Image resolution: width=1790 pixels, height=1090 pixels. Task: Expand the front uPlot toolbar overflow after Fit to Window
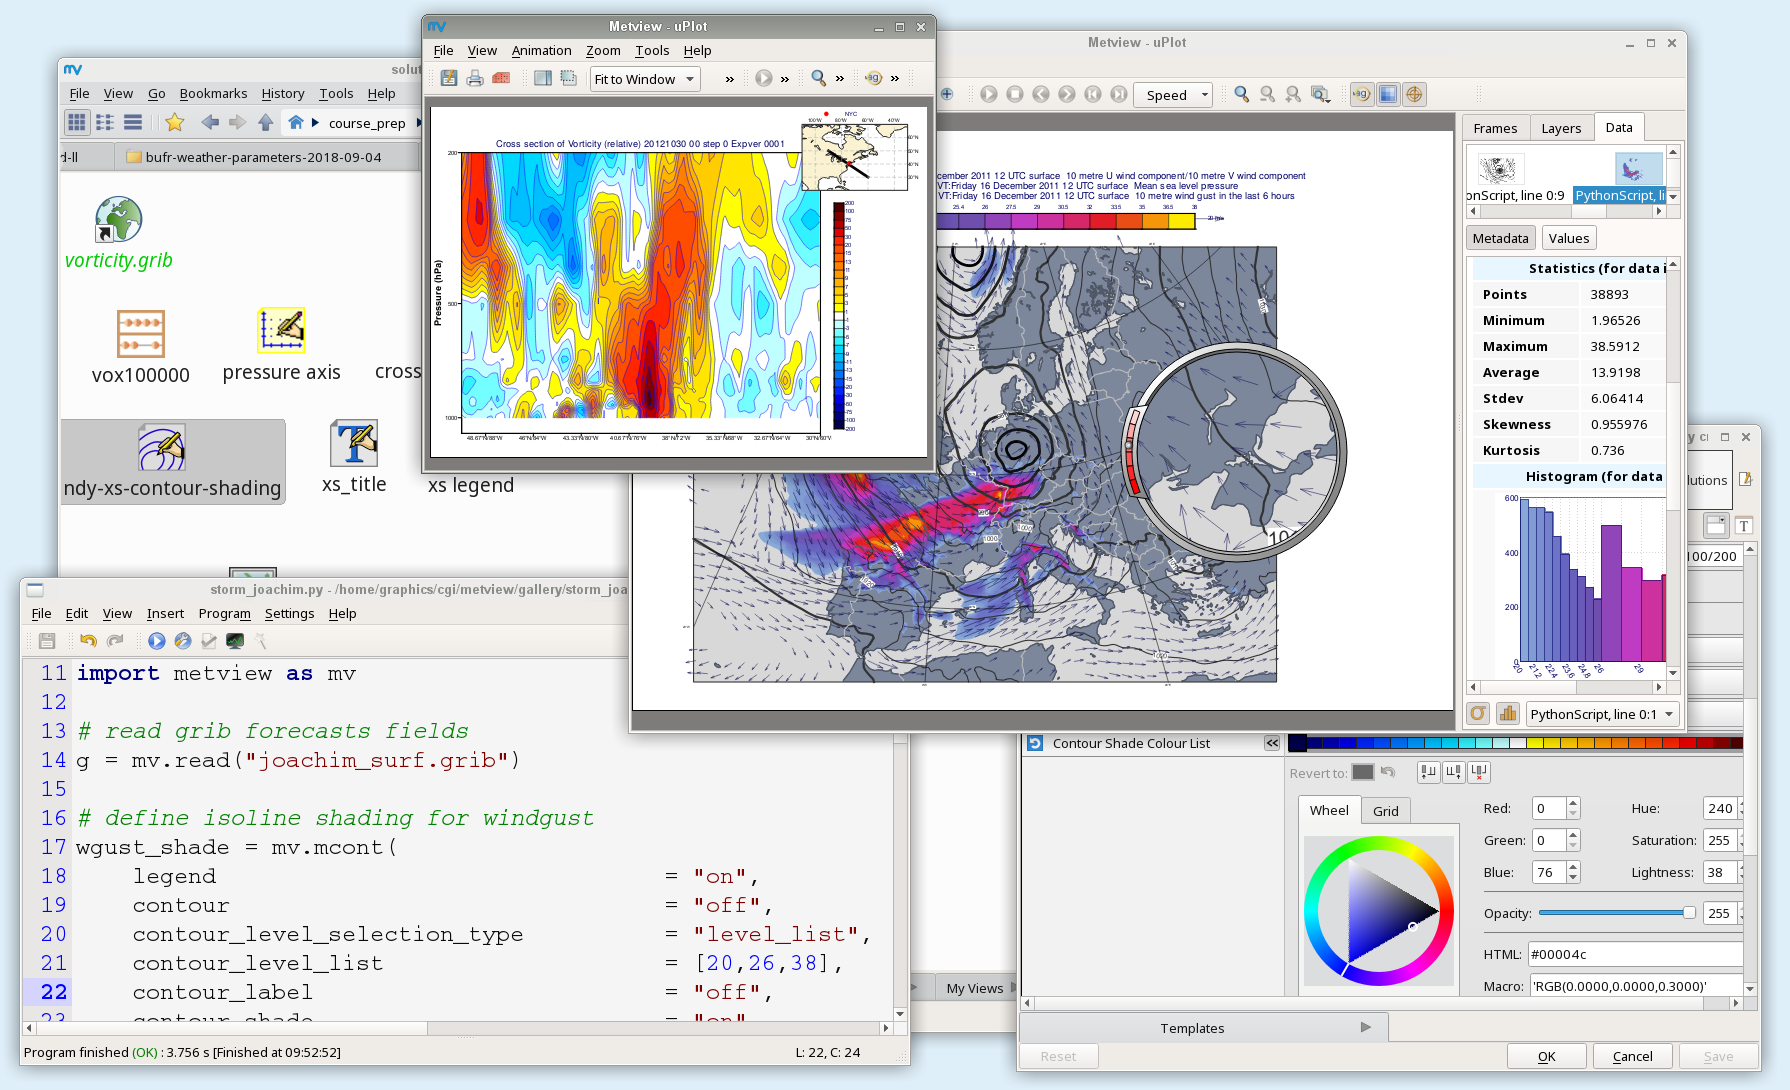729,79
